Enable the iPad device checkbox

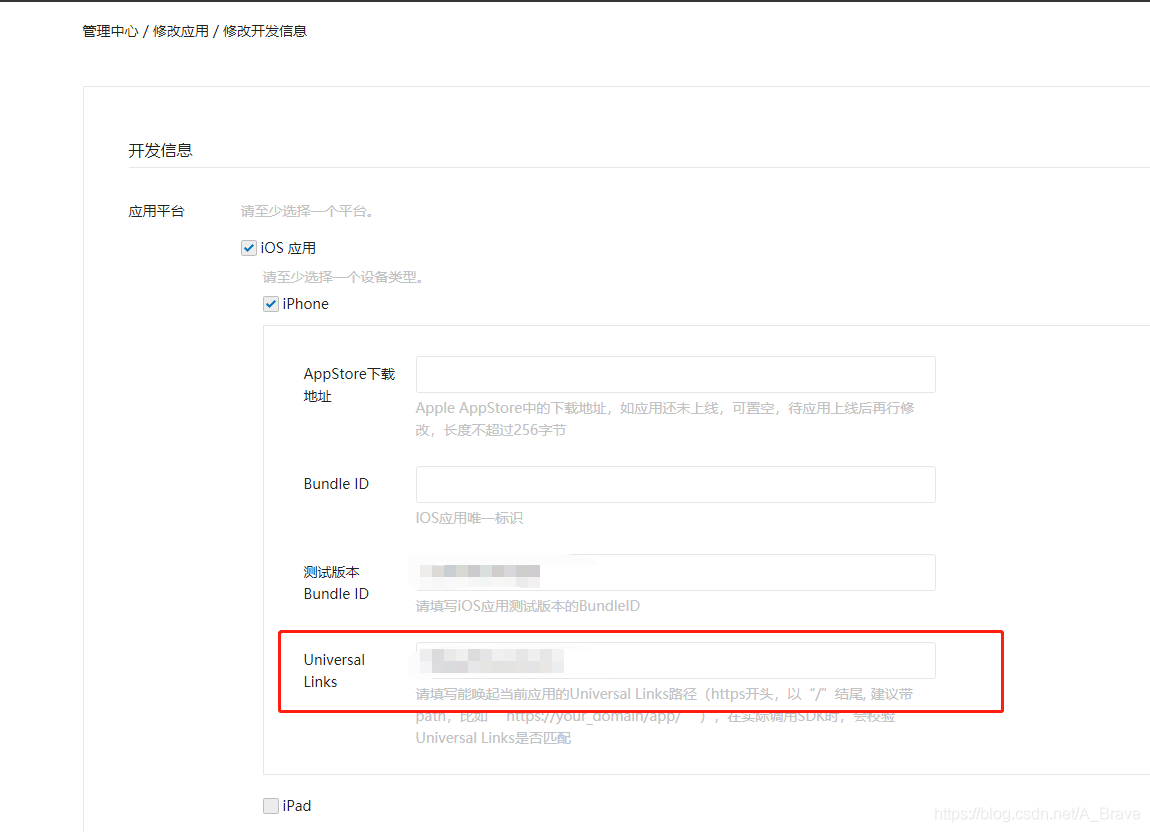coord(271,806)
